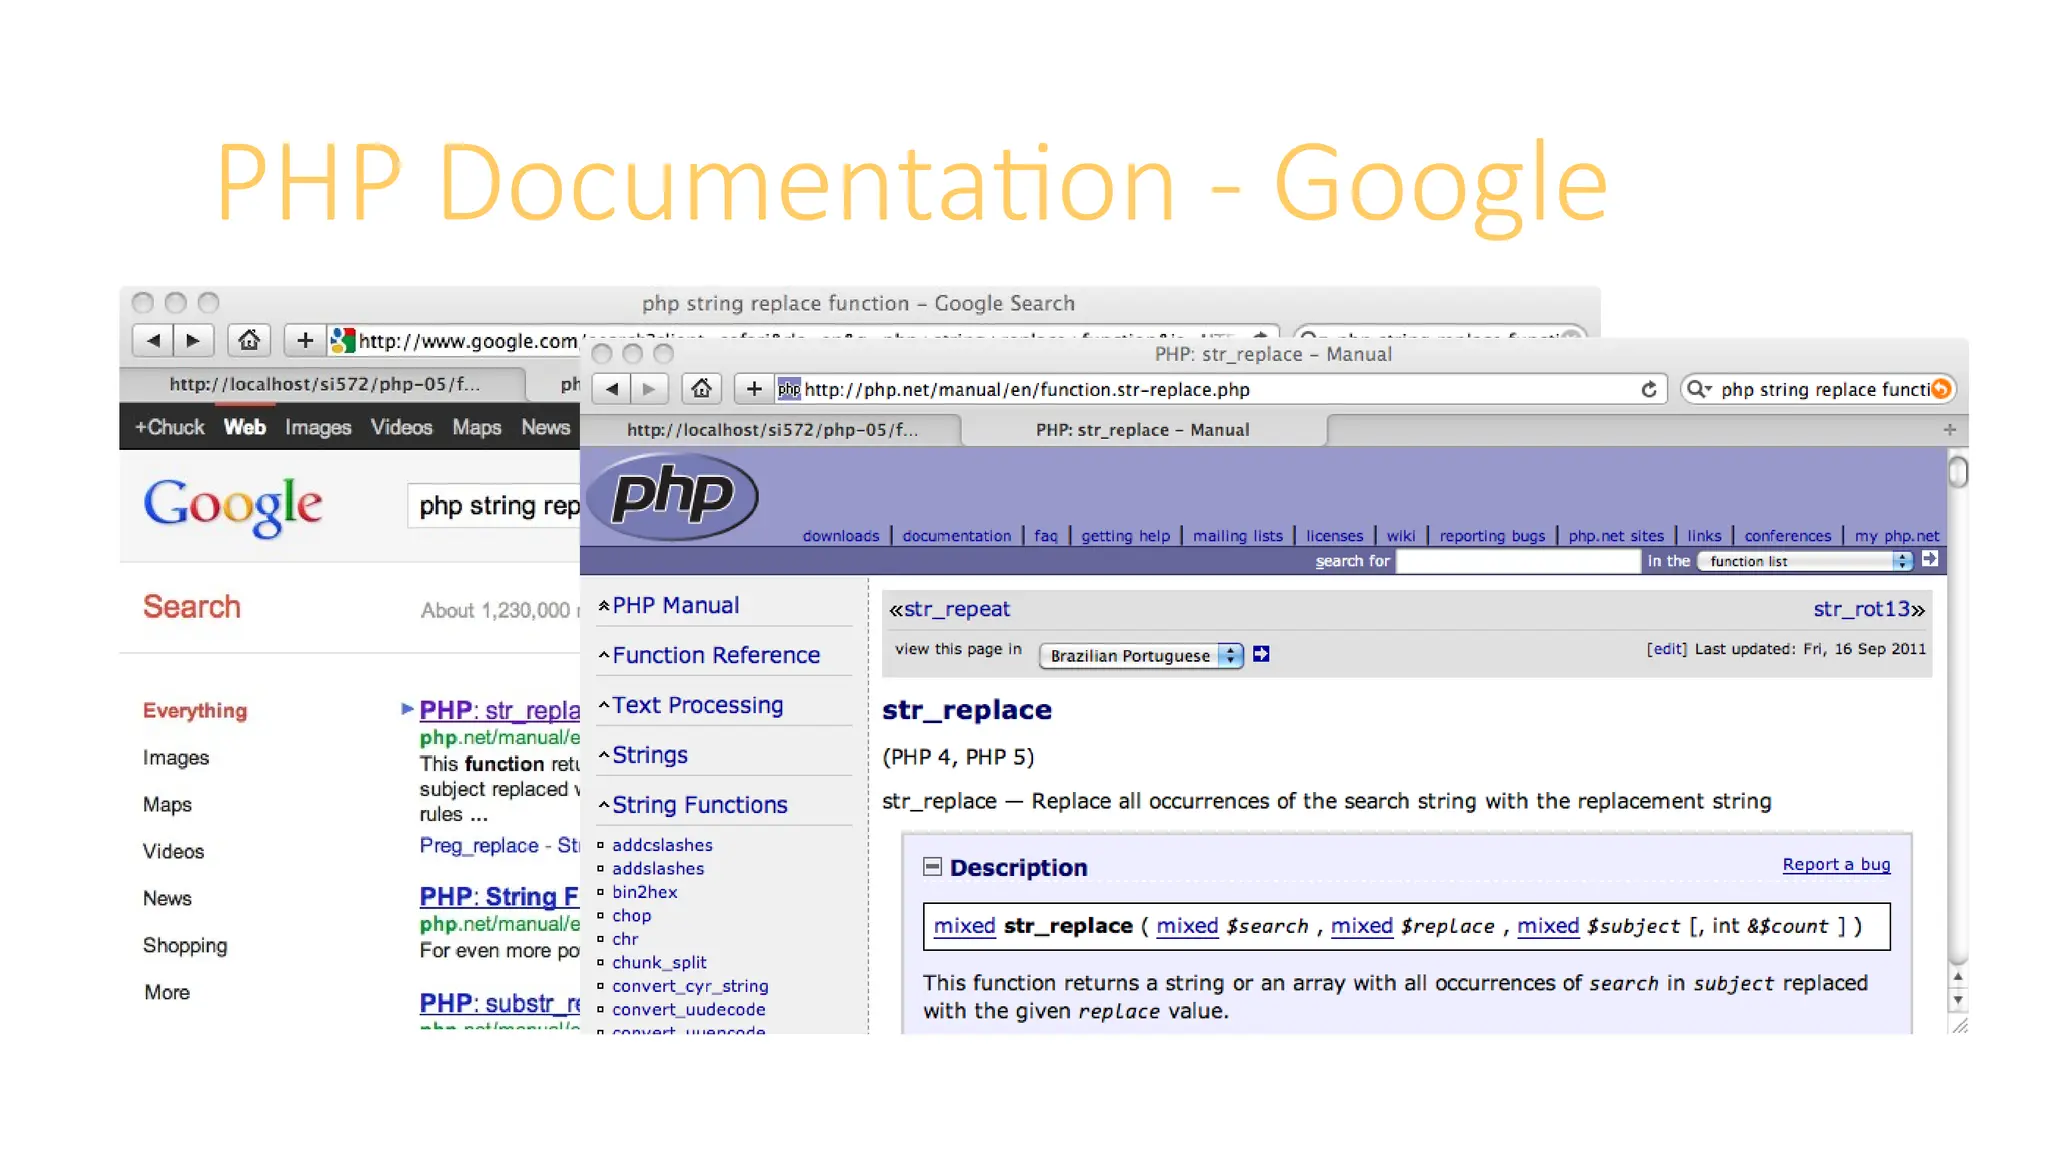Click scrollbar down arrow in PHP window
This screenshot has width=2048, height=1152.
[x=1958, y=999]
